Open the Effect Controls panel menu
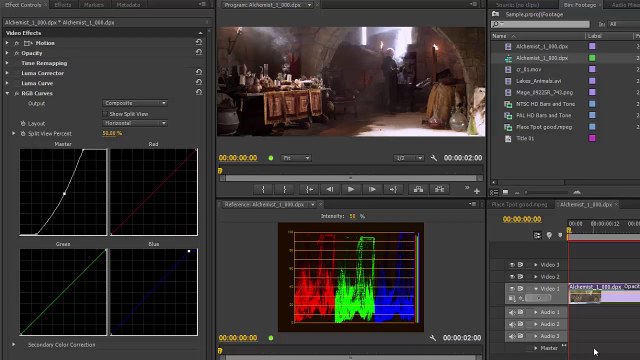The width and height of the screenshot is (640, 360). 202,4
